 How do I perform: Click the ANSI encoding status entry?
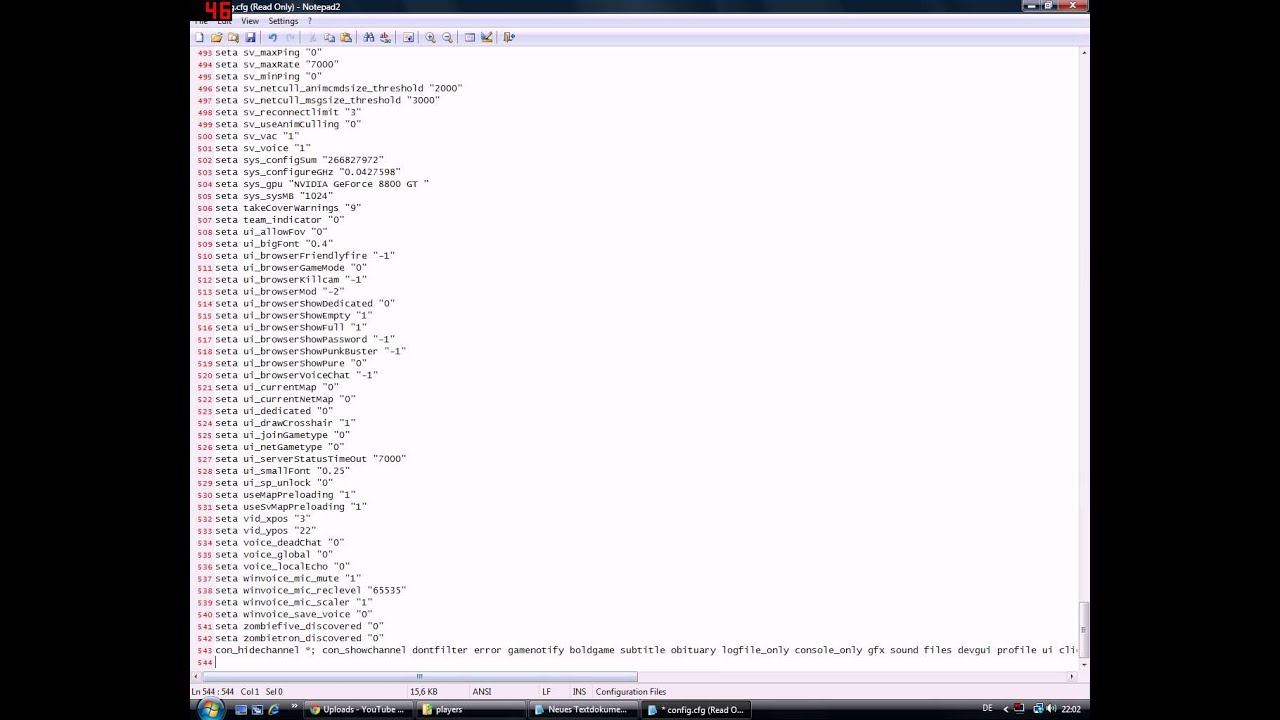[x=481, y=691]
